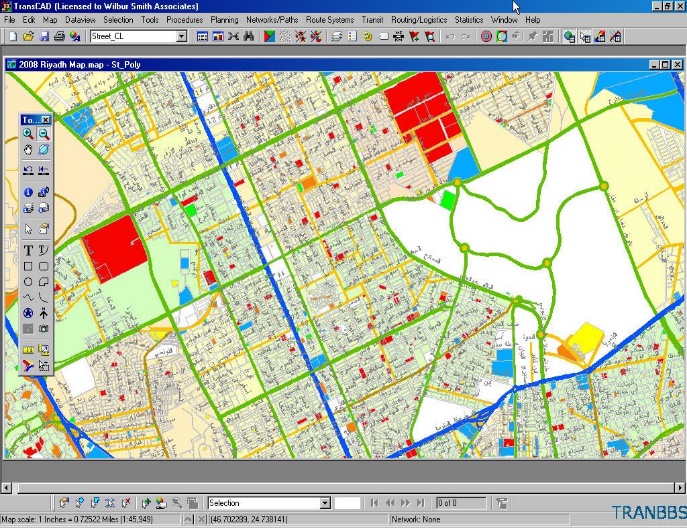This screenshot has height=528, width=687.
Task: Close the Tools floating palette
Action: [x=47, y=118]
